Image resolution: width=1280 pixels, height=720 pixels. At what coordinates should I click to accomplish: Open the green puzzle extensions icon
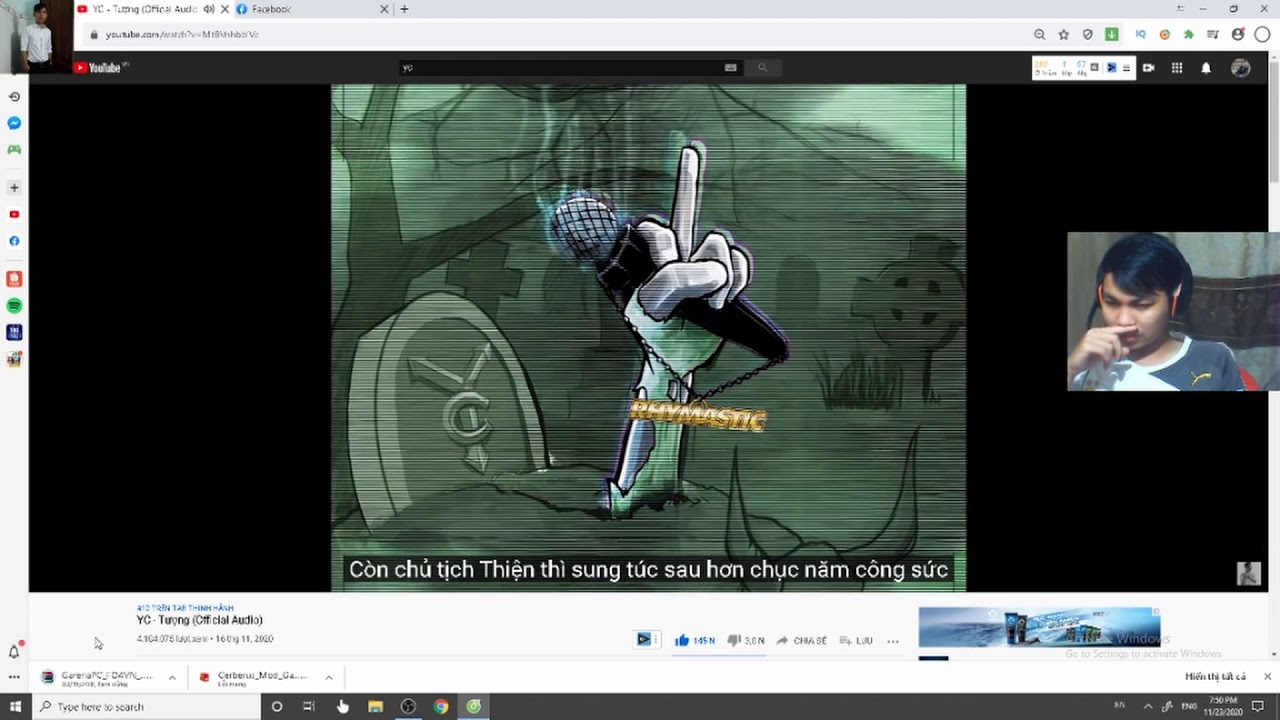click(x=1189, y=34)
